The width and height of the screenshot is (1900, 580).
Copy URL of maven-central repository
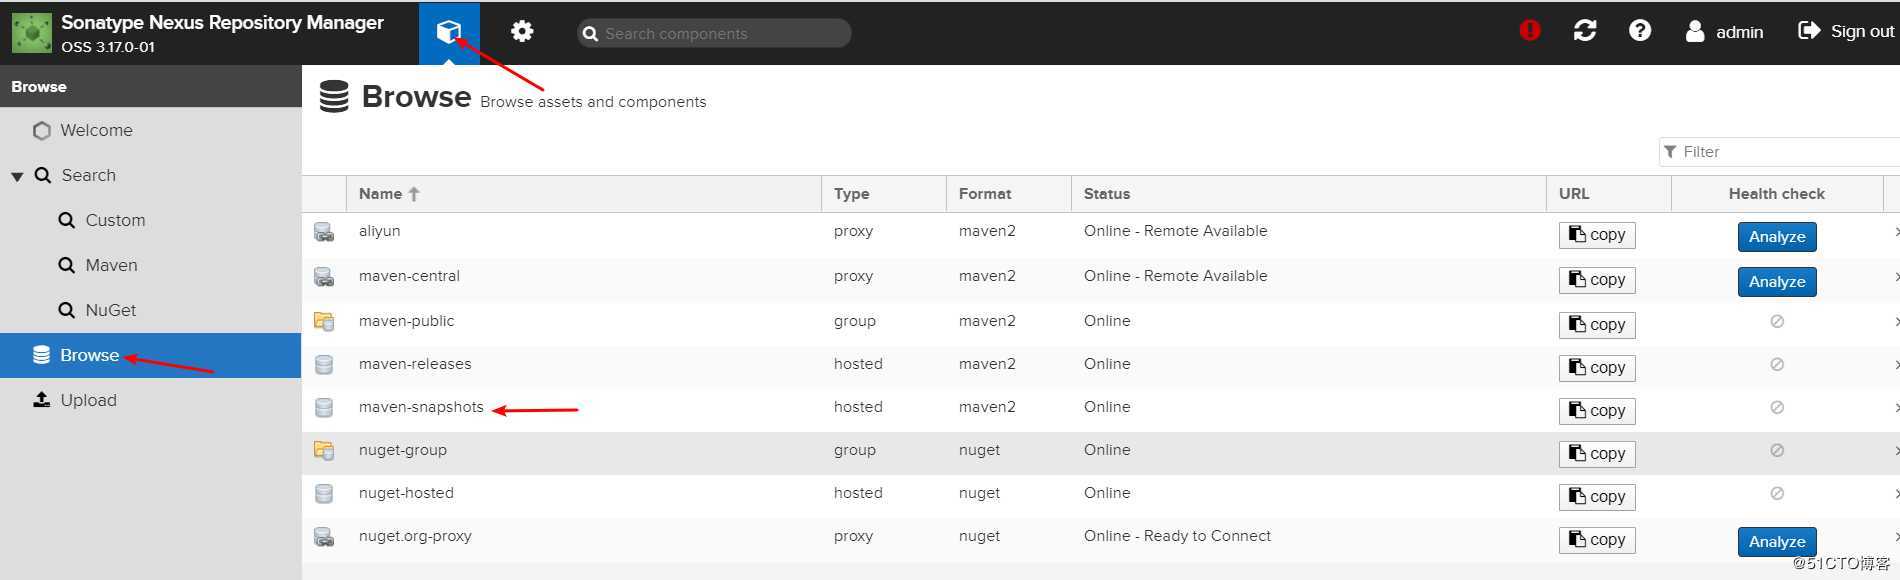tap(1597, 280)
